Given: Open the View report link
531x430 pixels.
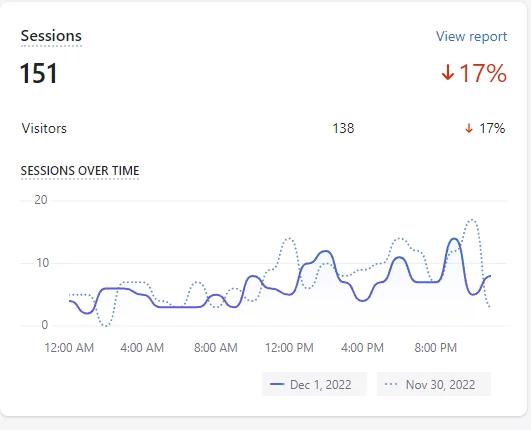Looking at the screenshot, I should coord(471,36).
